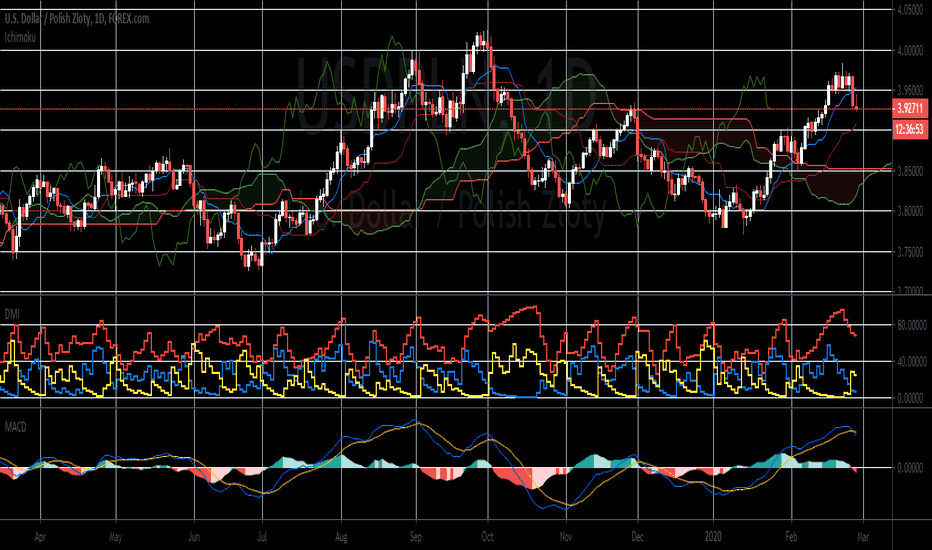Image resolution: width=932 pixels, height=550 pixels.
Task: Select the Ichimoku indicator label
Action: click(20, 37)
